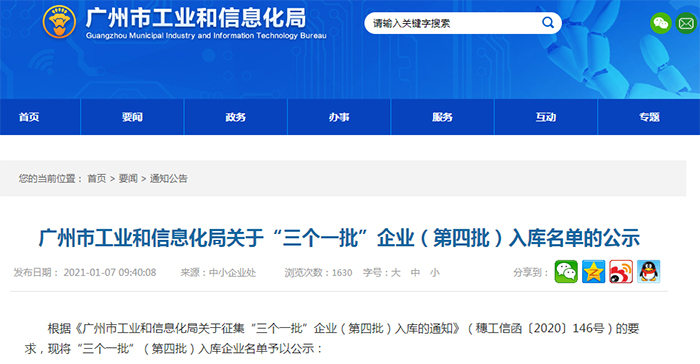The width and height of the screenshot is (700, 364).
Task: Click the 分享到 label
Action: pos(531,272)
